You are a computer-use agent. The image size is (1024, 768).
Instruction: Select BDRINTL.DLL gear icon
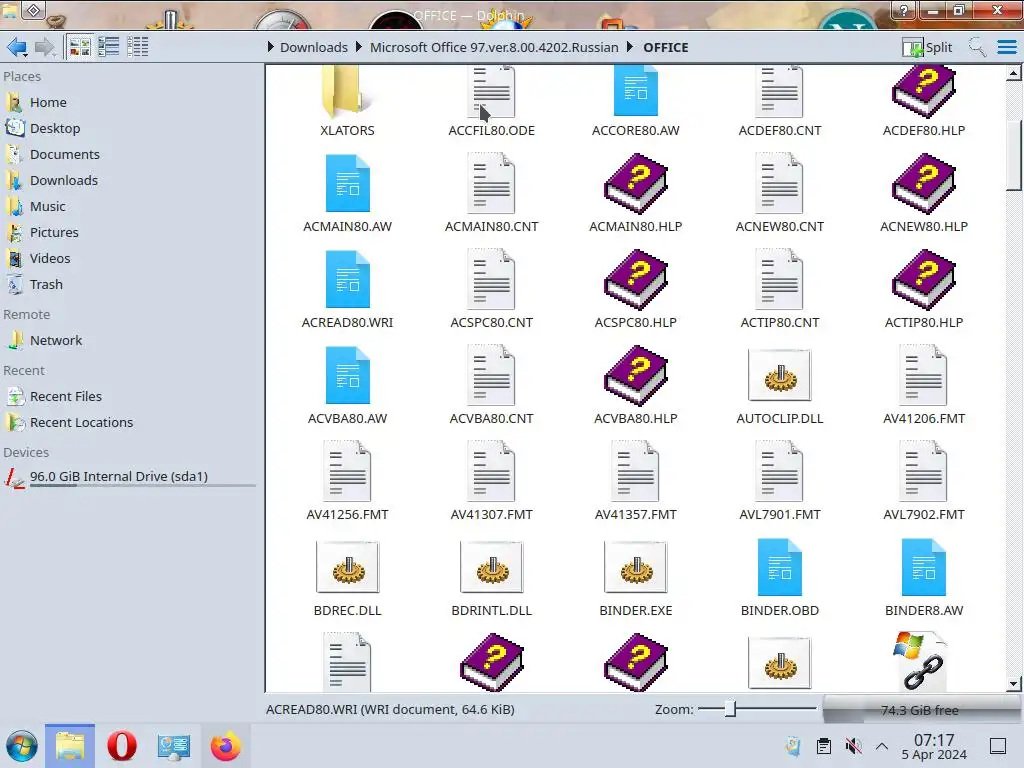coord(492,568)
